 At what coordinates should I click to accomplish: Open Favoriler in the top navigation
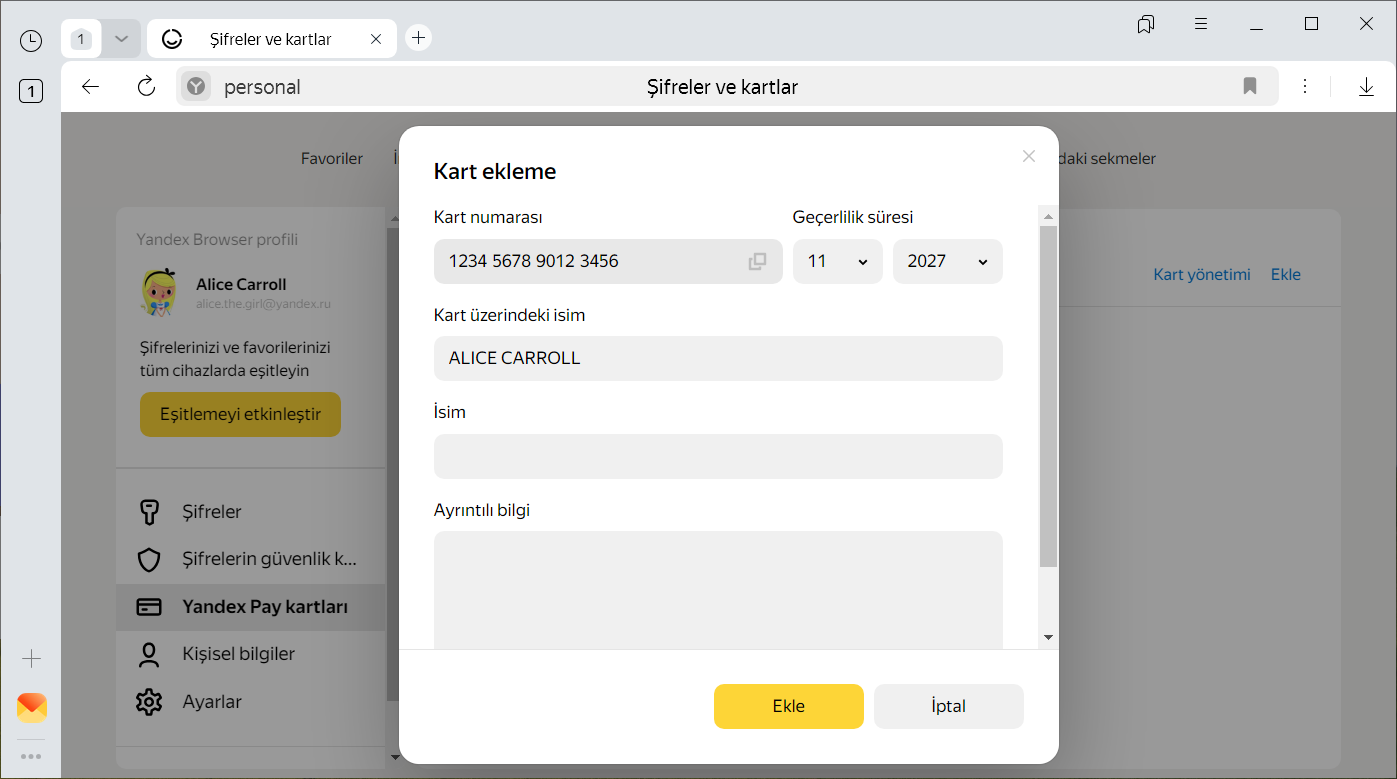(332, 158)
